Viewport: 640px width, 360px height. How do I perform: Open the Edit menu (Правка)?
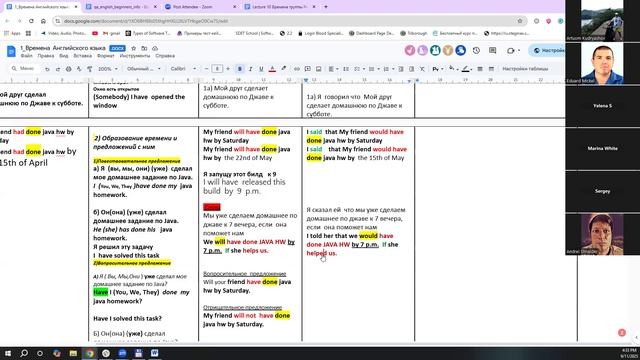pyautogui.click(x=46, y=56)
